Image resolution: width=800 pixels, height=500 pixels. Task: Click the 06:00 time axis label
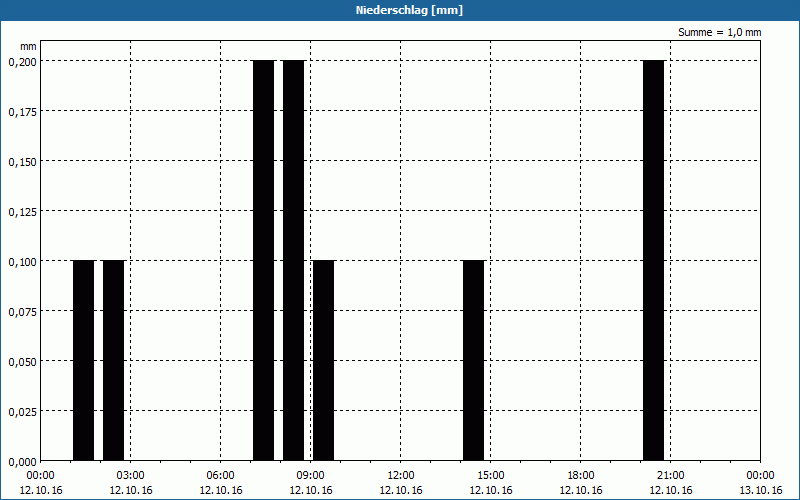pyautogui.click(x=221, y=475)
